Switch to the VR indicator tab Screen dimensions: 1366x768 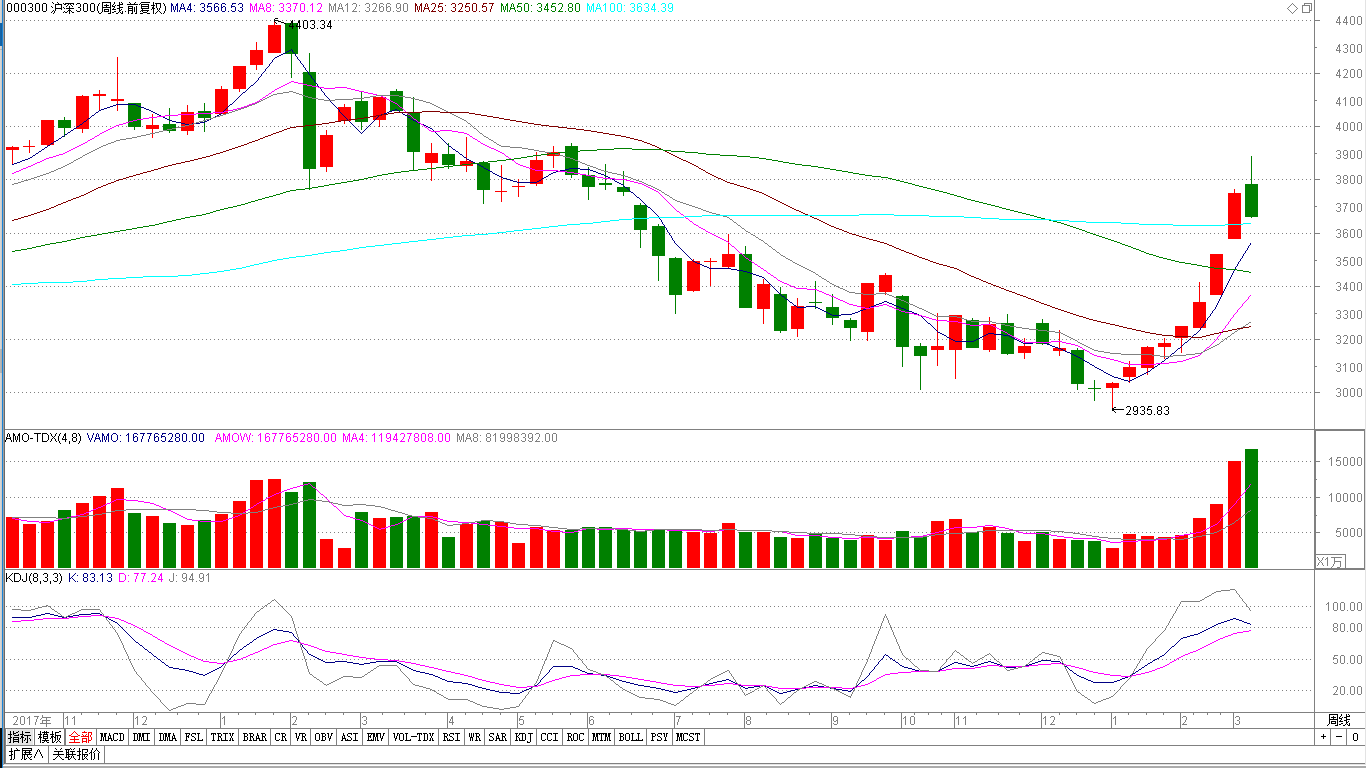[301, 737]
